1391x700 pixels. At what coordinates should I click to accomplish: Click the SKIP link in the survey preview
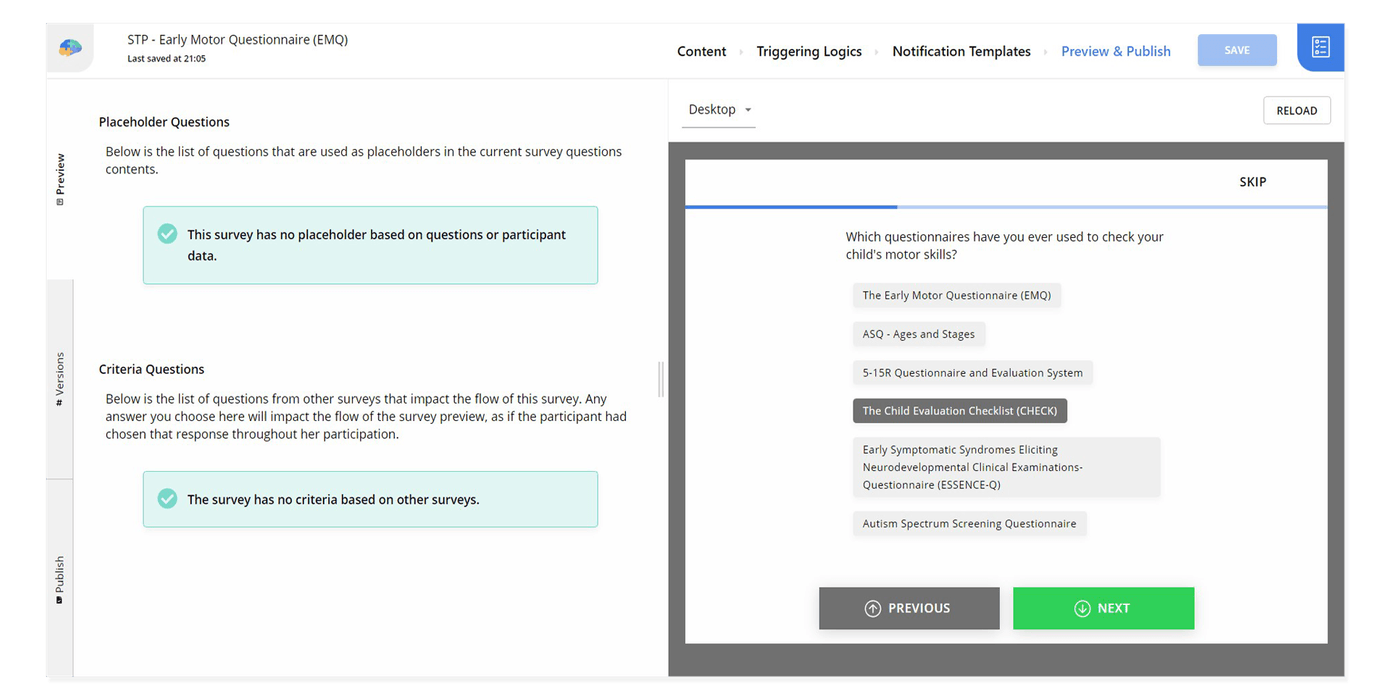1252,182
